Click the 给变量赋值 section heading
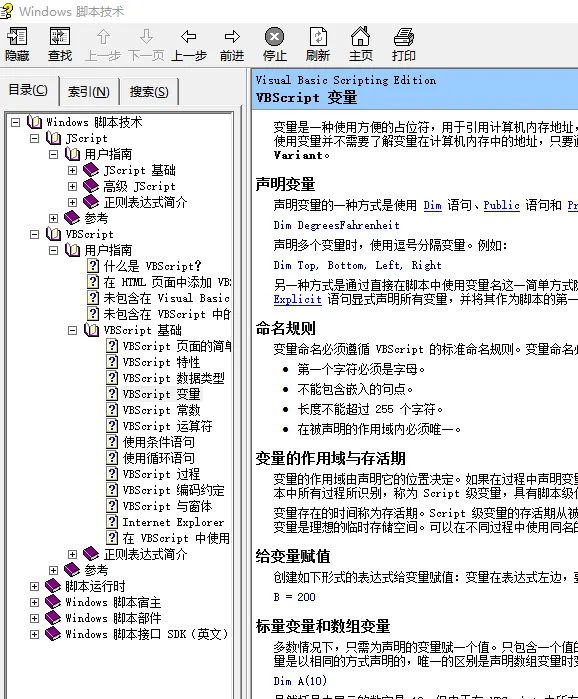Viewport: 578px width, 699px height. pyautogui.click(x=293, y=556)
